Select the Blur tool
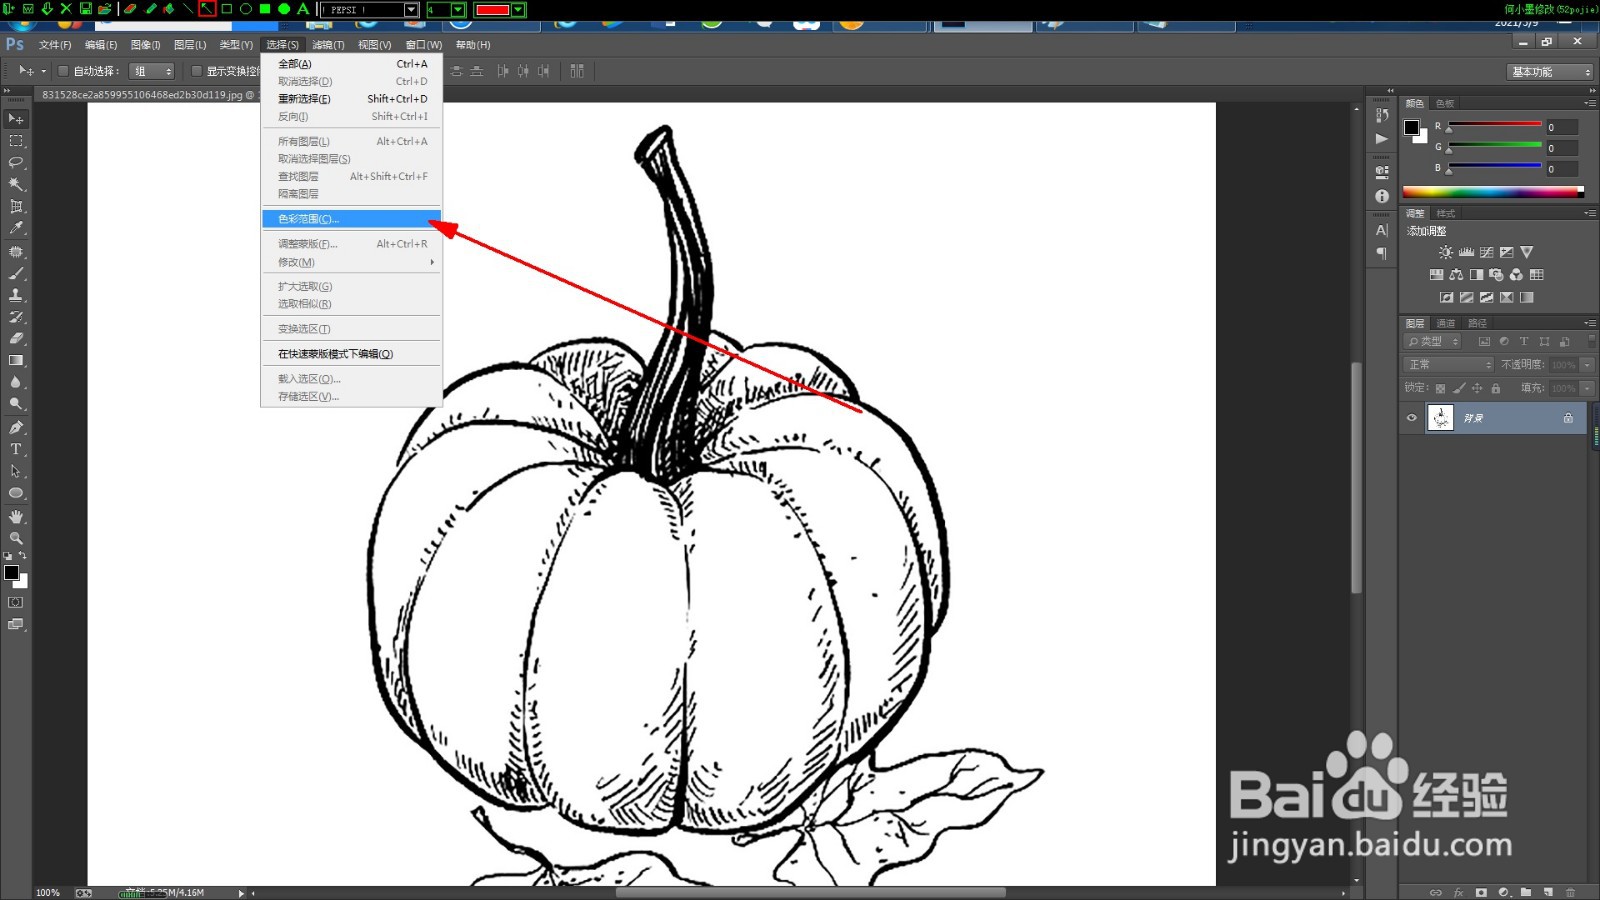The width and height of the screenshot is (1600, 900). pyautogui.click(x=16, y=382)
